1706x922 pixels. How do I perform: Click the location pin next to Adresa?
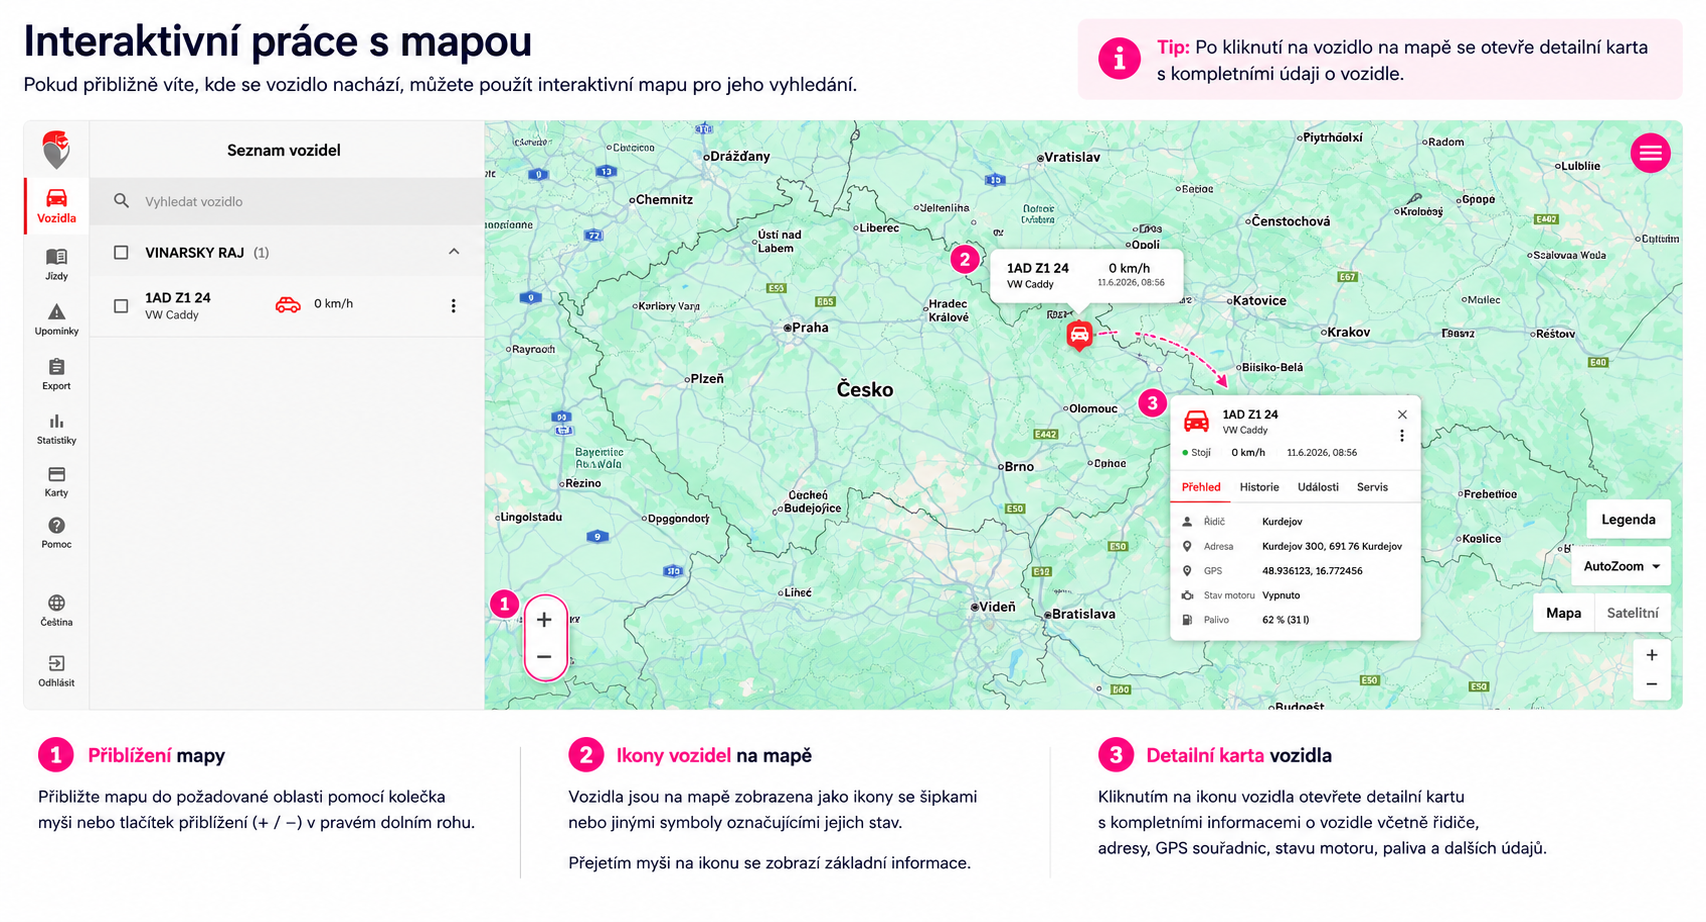click(x=1188, y=547)
